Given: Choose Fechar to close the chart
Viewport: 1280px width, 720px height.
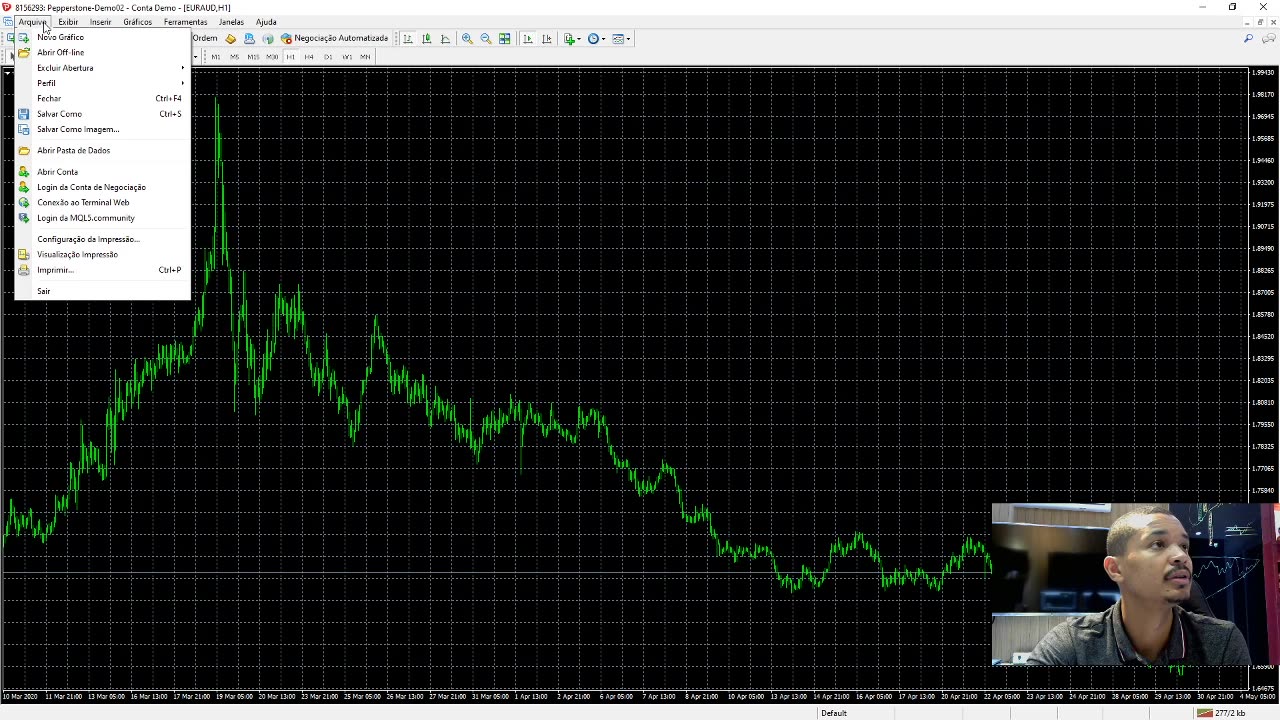Looking at the screenshot, I should coord(102,98).
